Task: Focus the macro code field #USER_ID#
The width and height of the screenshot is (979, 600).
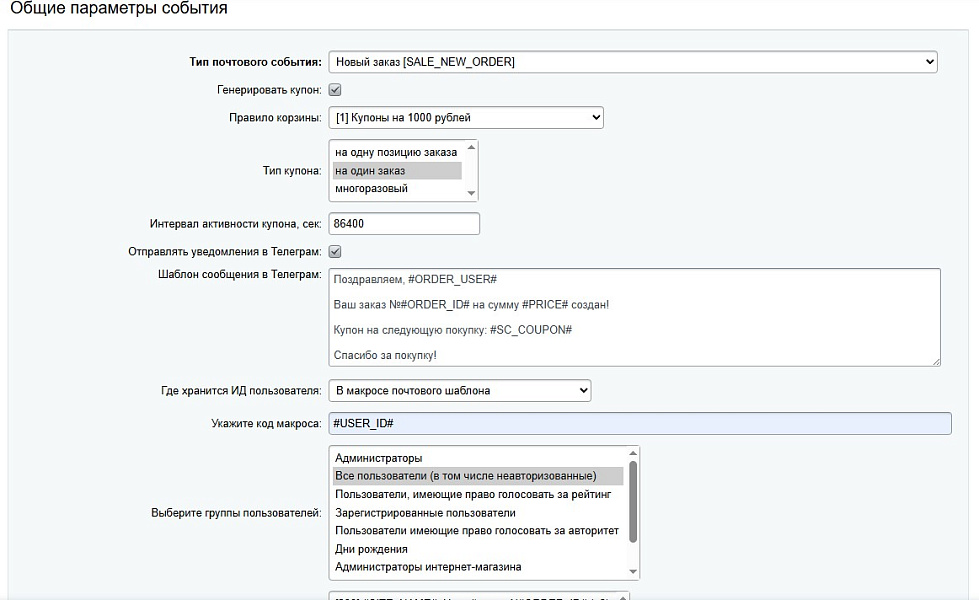Action: pyautogui.click(x=639, y=424)
